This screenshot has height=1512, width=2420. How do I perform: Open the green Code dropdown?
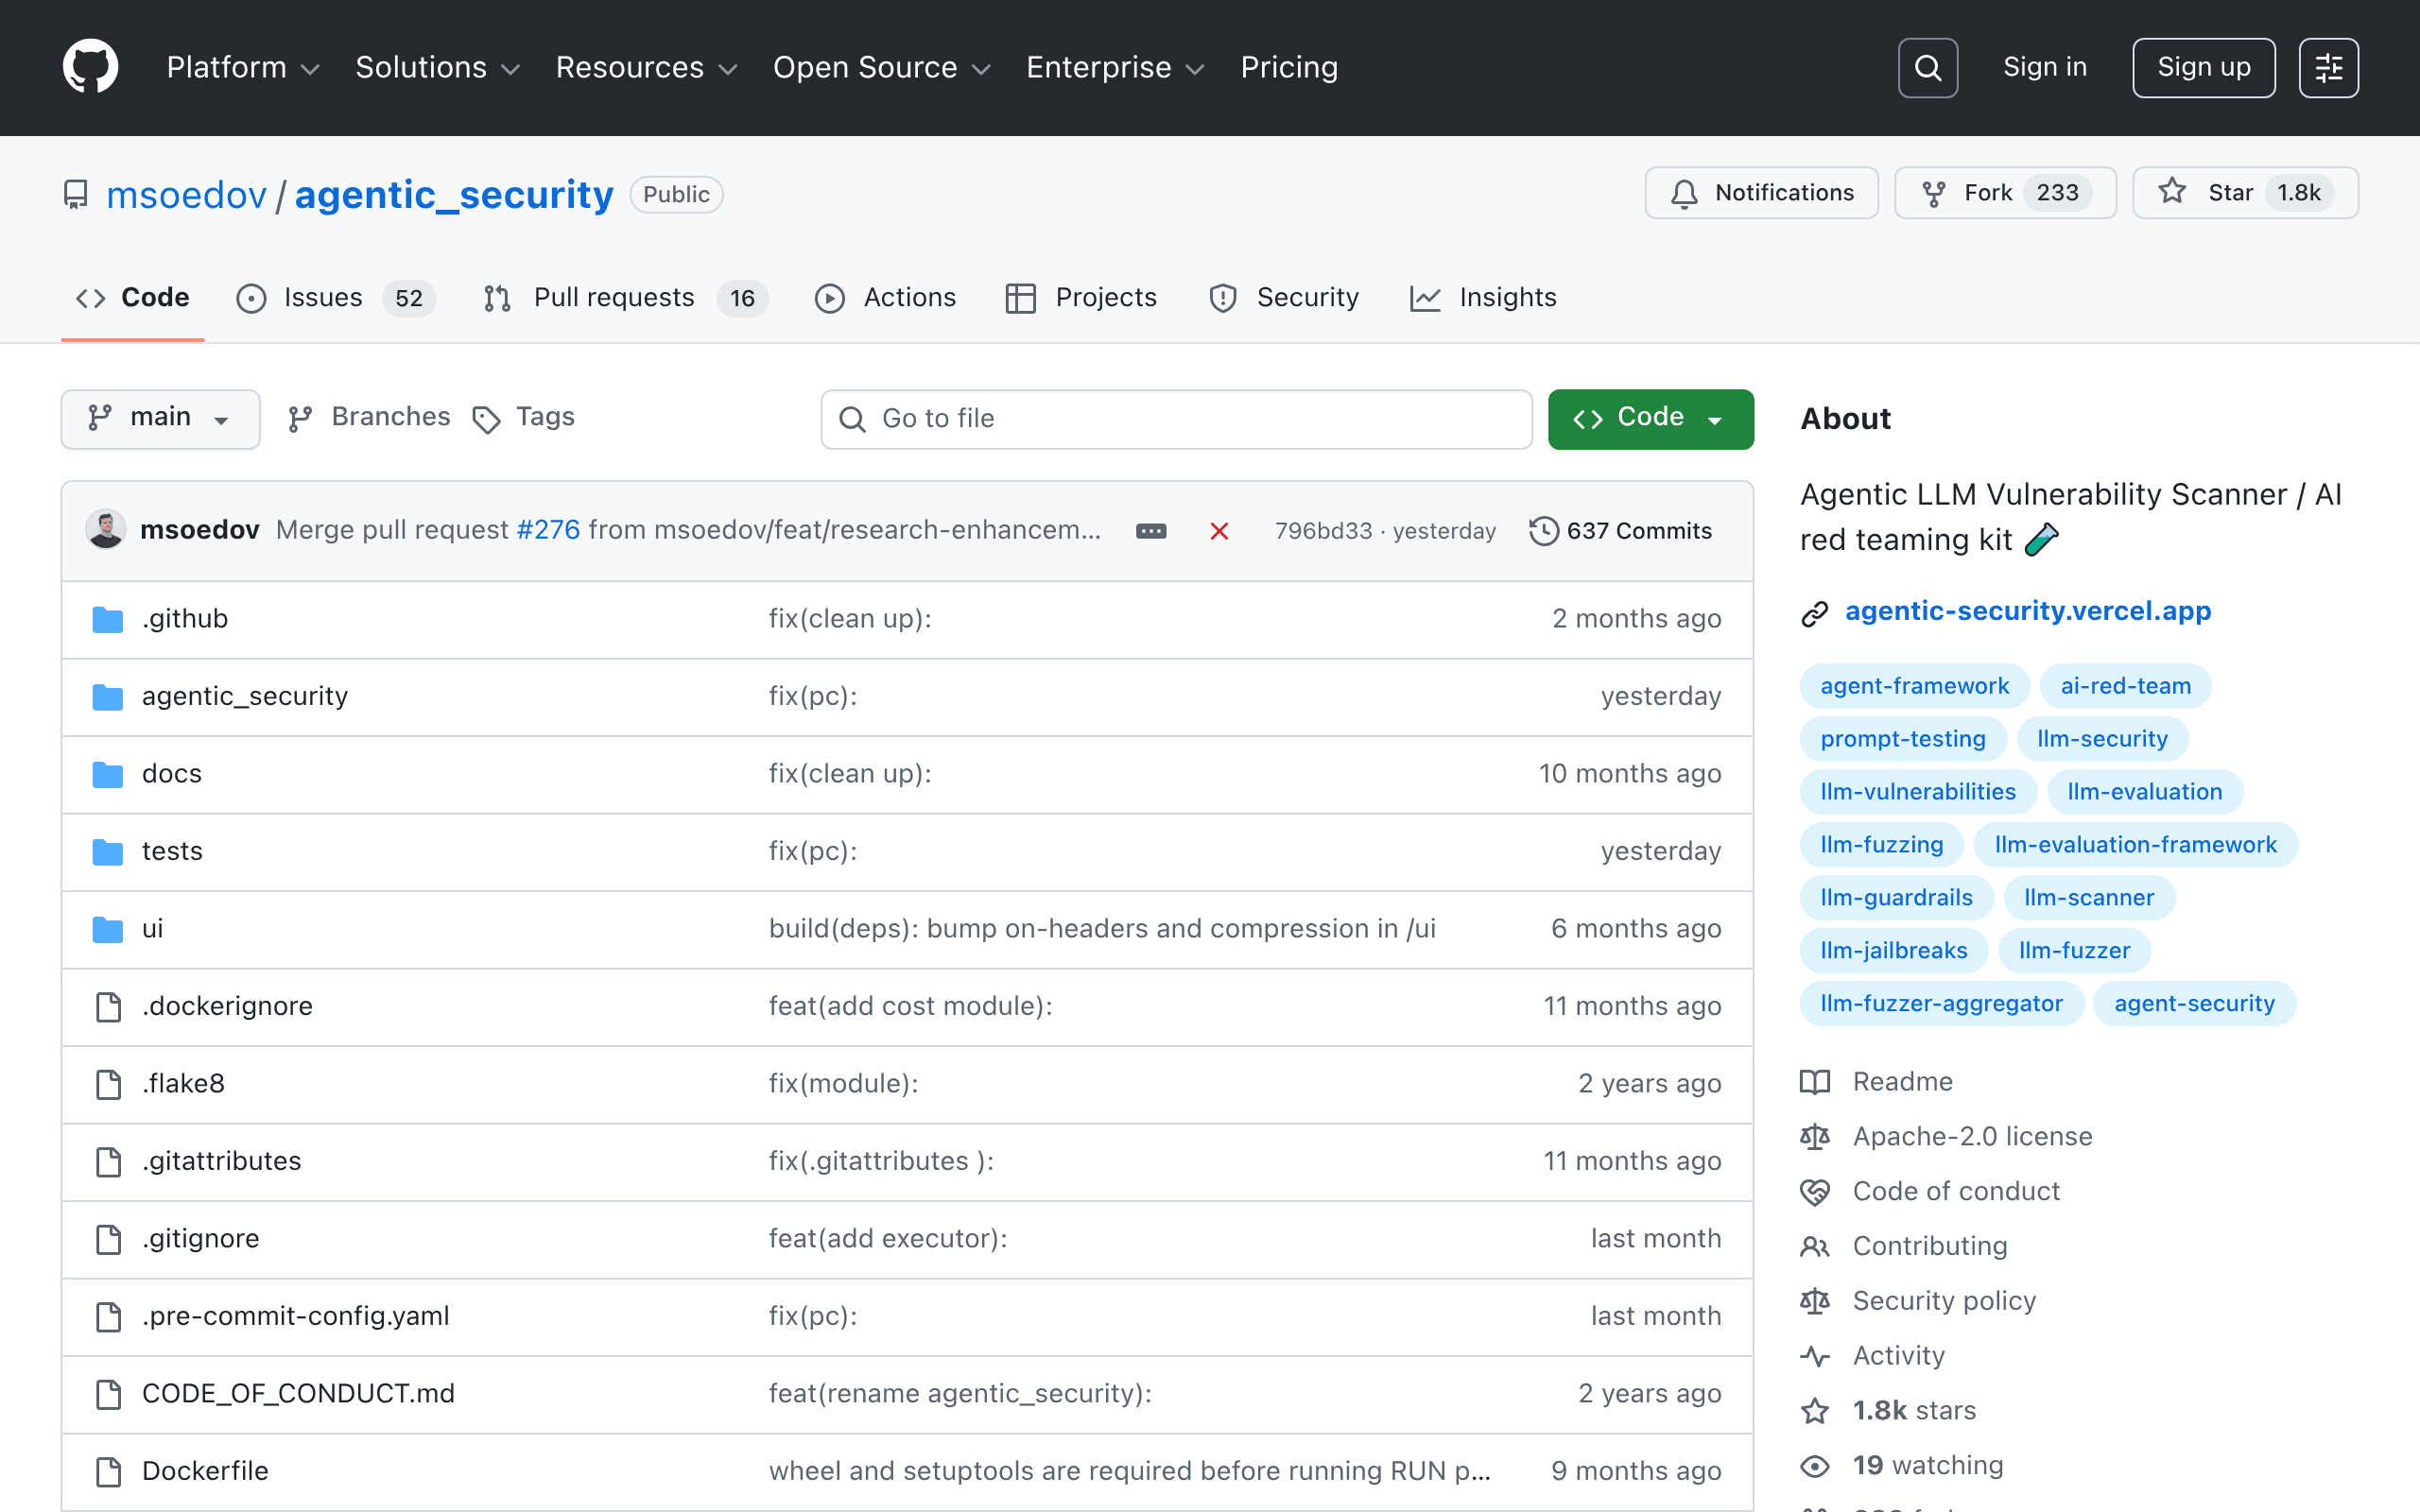(1650, 418)
